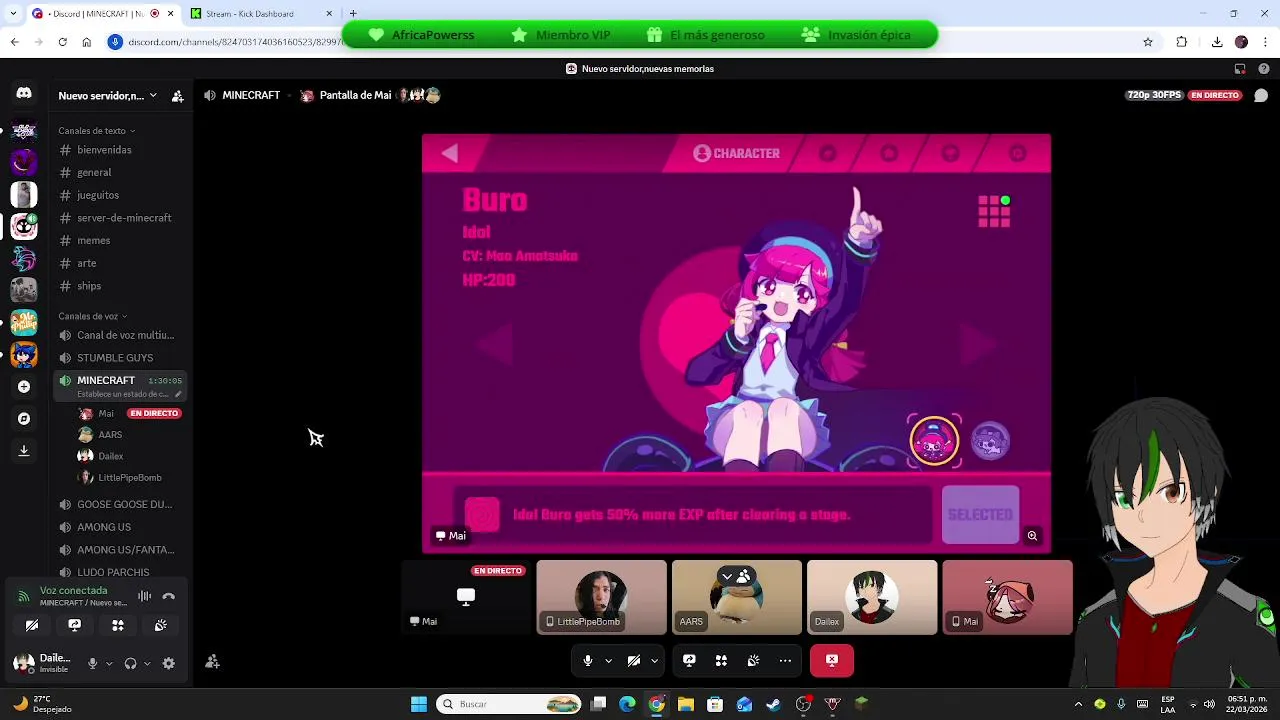The width and height of the screenshot is (1280, 720).
Task: Toggle the microphone in the user panel
Action: click(93, 663)
